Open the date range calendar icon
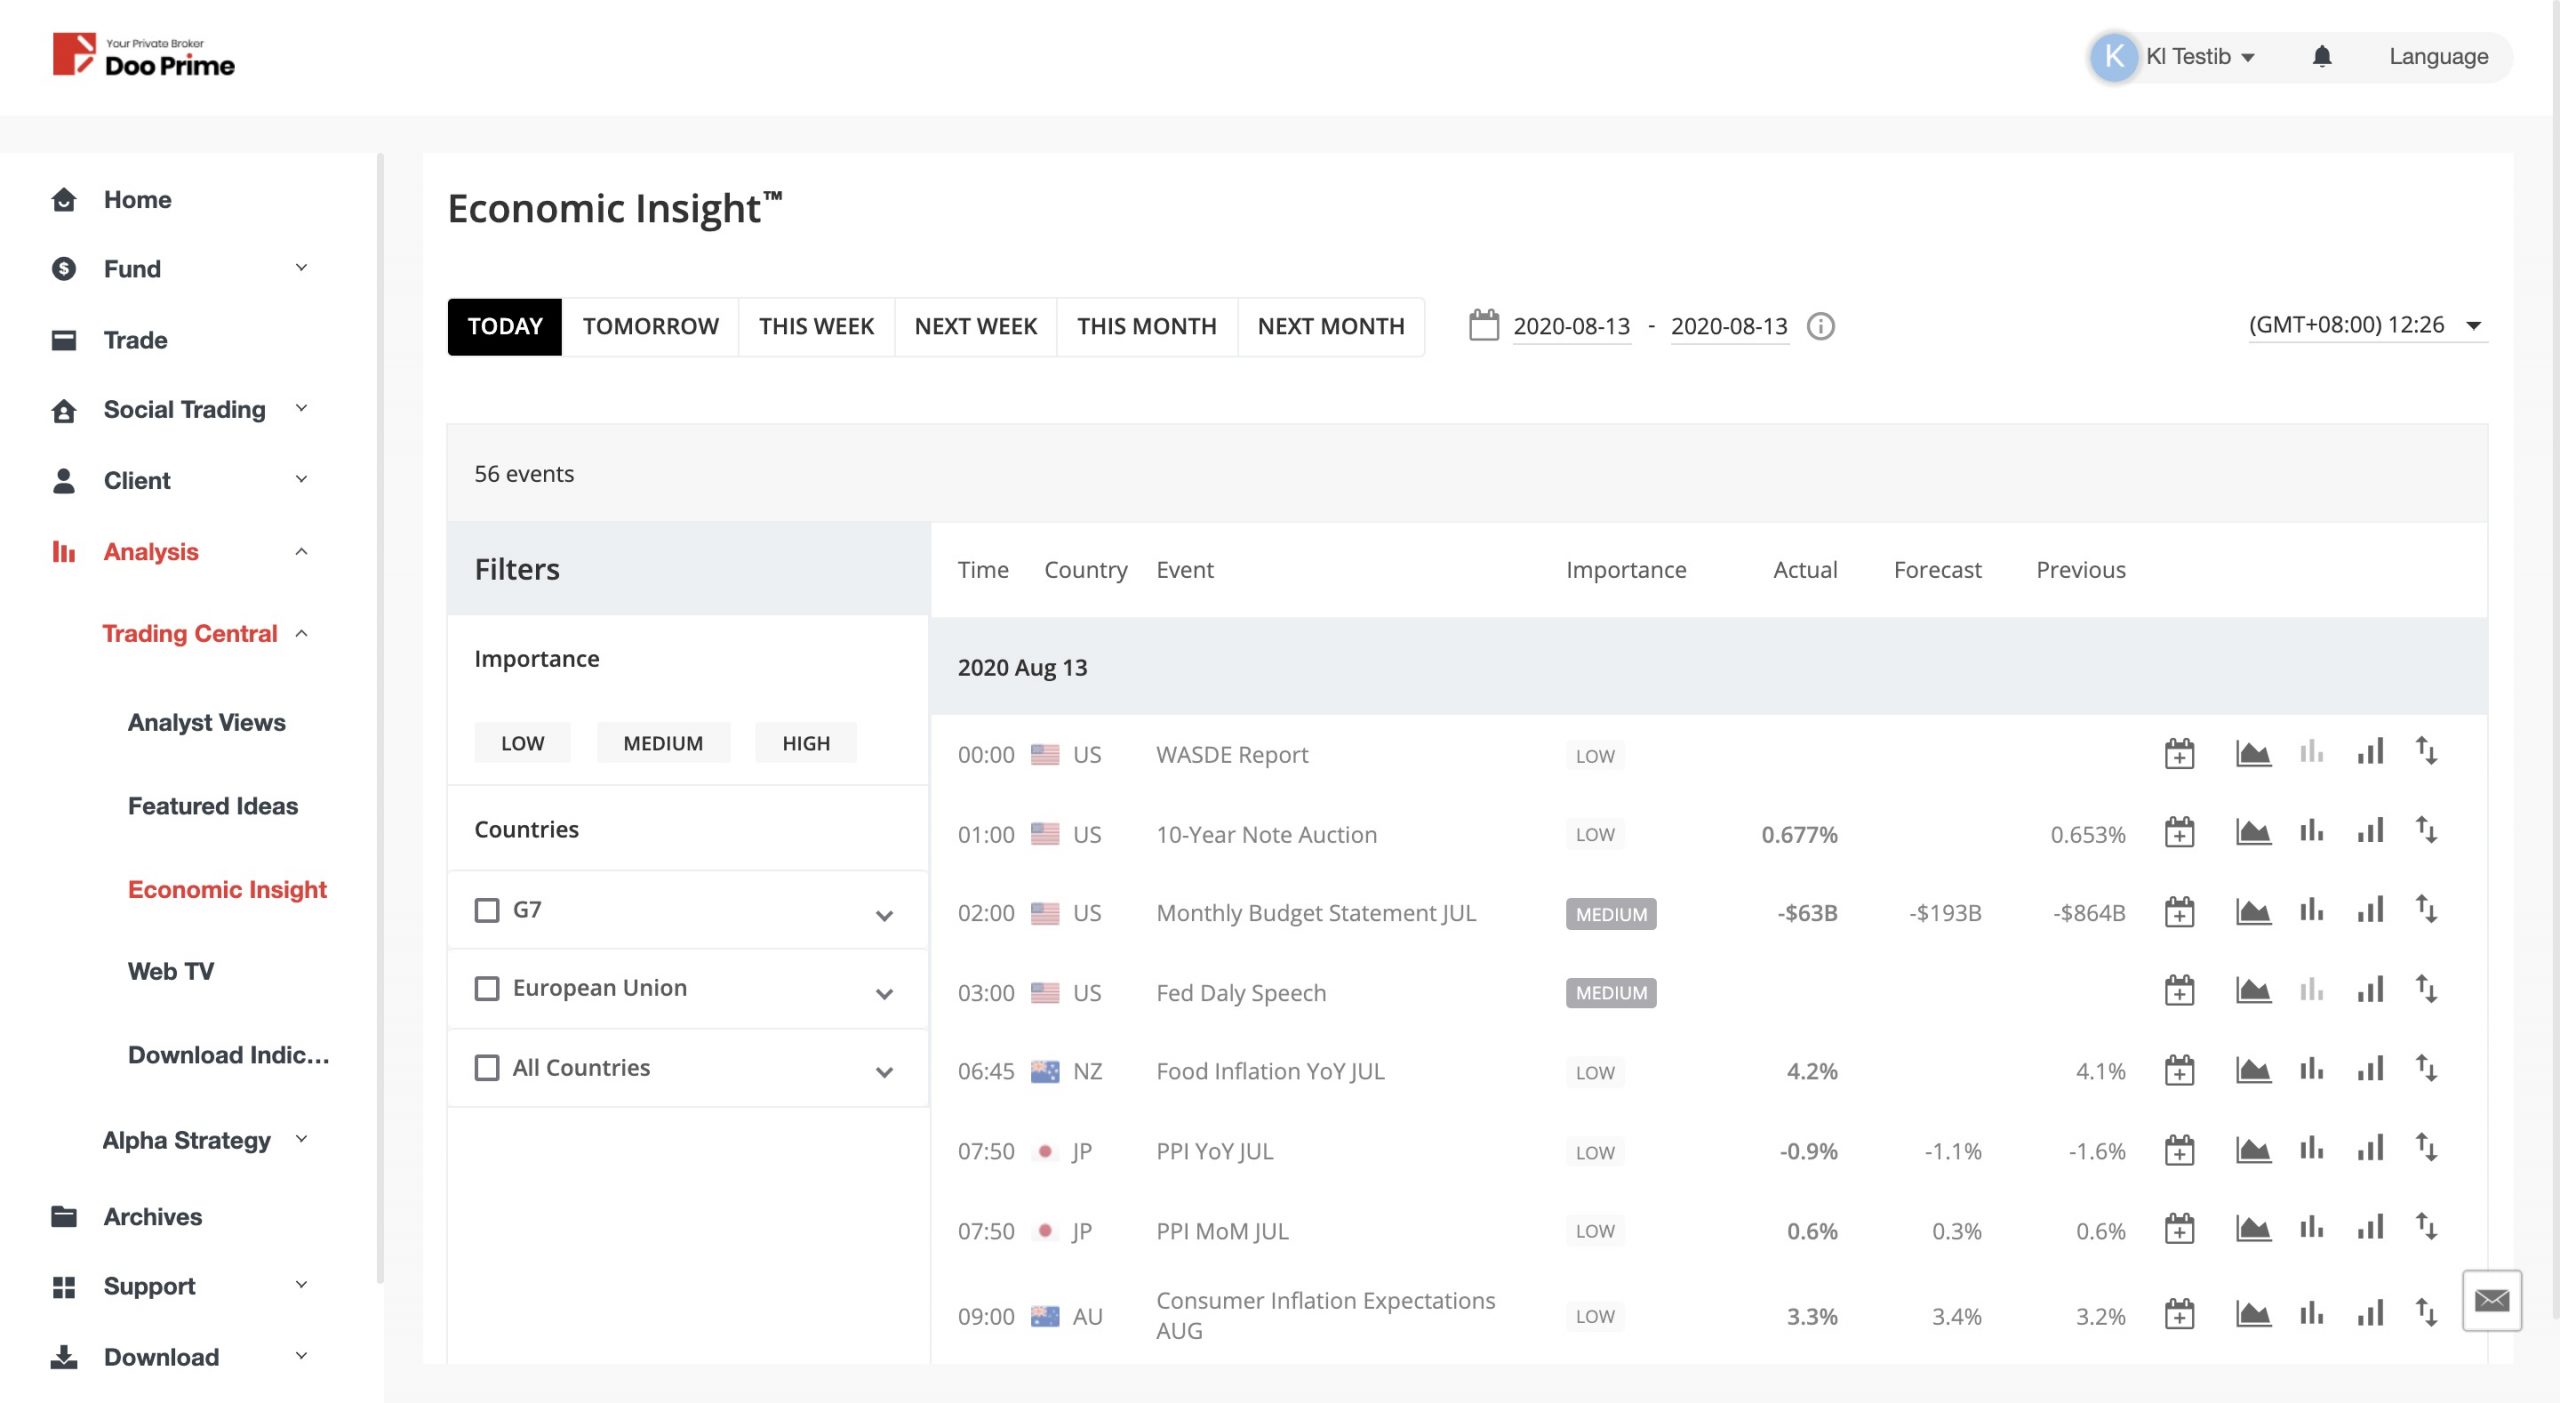 pyautogui.click(x=1484, y=325)
